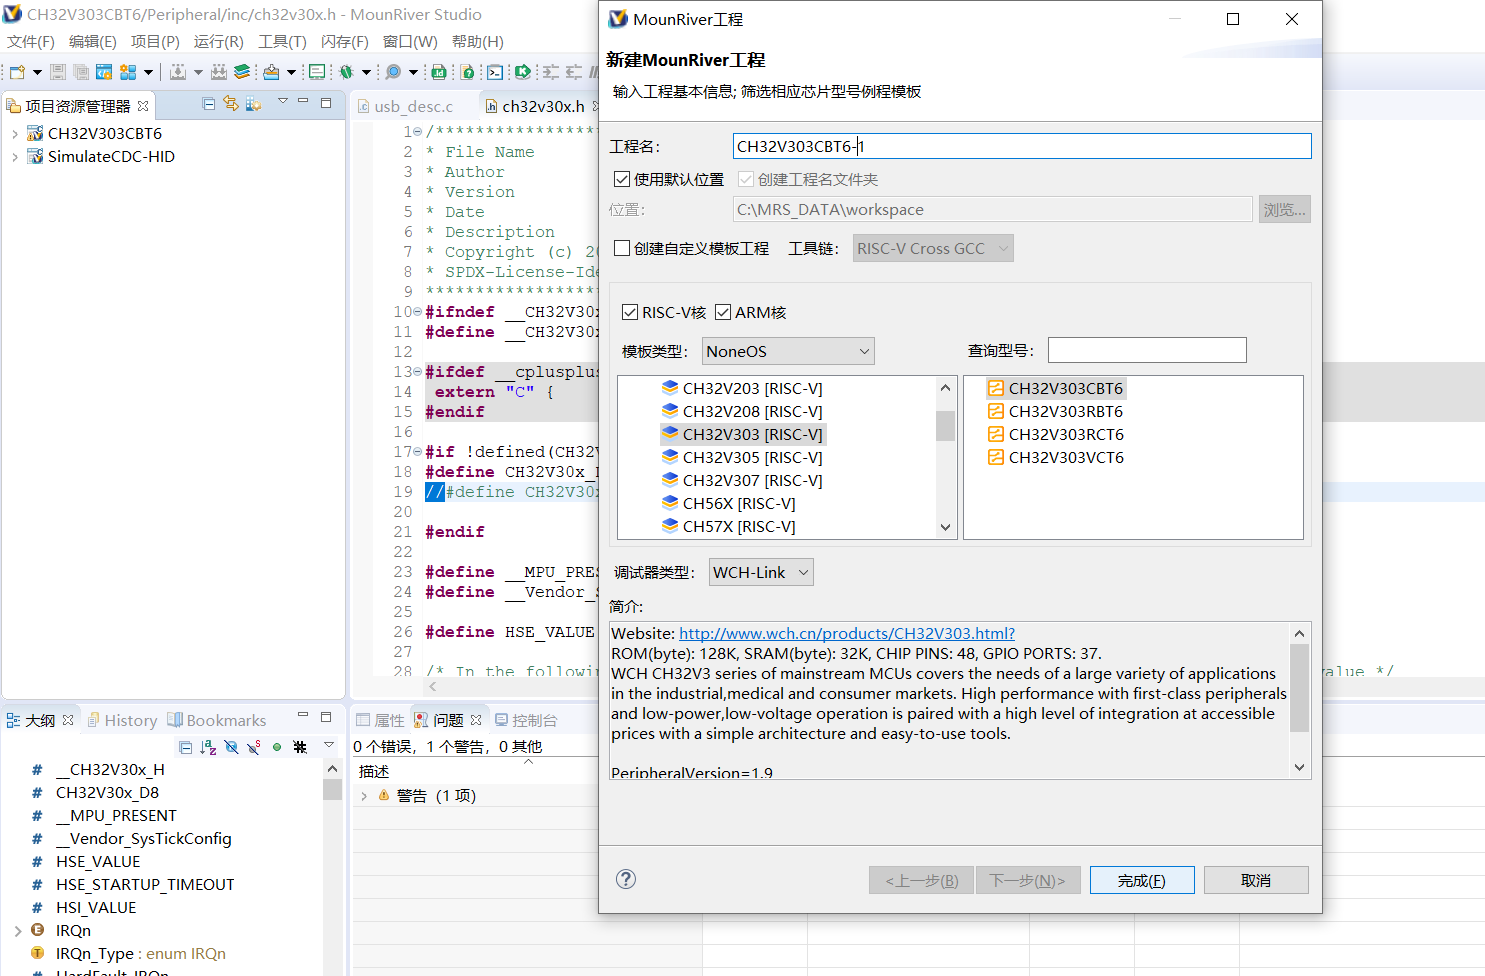Collapse all in project explorer panel
The height and width of the screenshot is (976, 1485).
(208, 103)
